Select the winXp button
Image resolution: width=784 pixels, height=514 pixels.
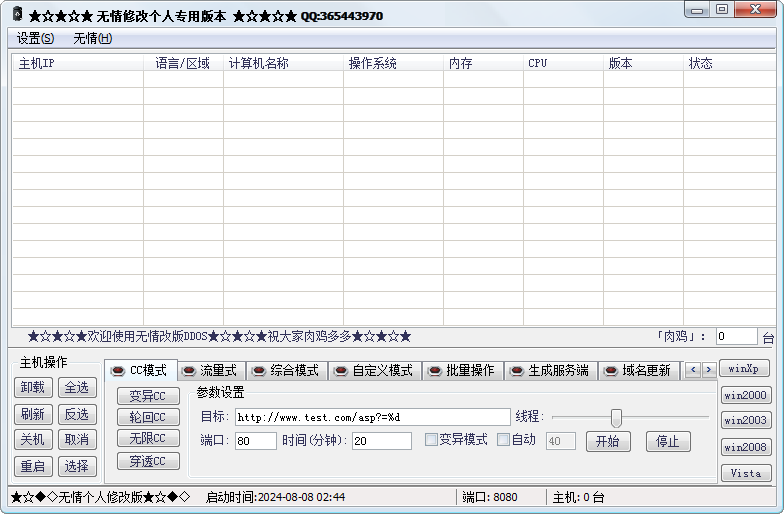pos(745,368)
